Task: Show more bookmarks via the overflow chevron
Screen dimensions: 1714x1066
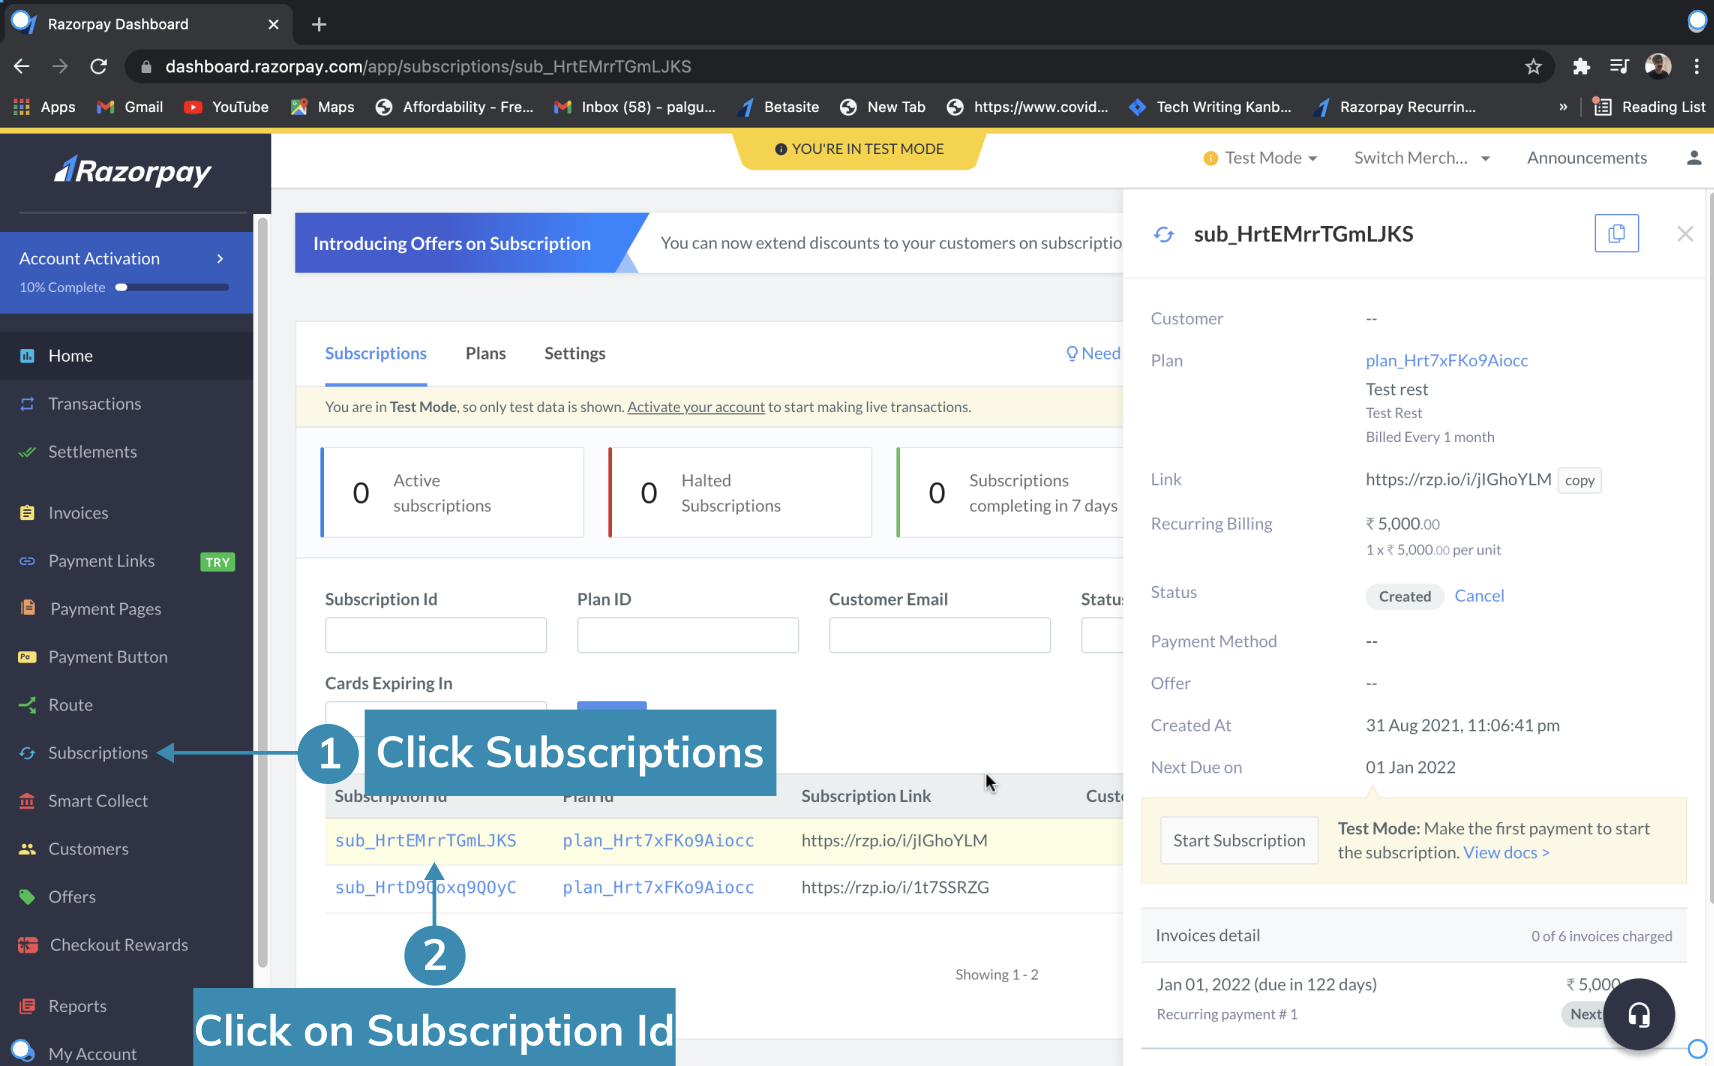Action: (x=1563, y=107)
